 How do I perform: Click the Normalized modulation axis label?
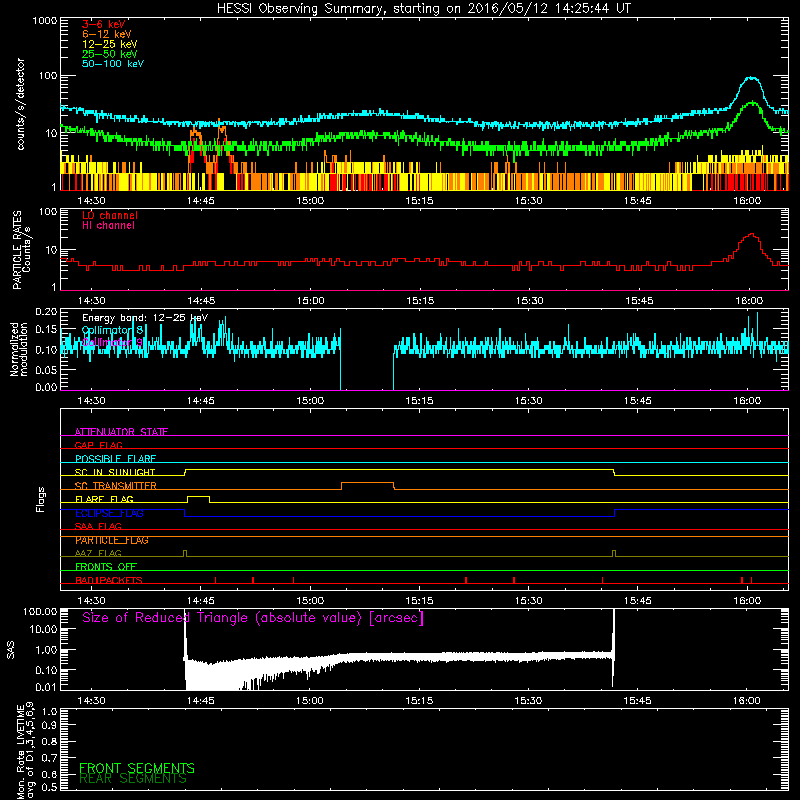[x=19, y=349]
